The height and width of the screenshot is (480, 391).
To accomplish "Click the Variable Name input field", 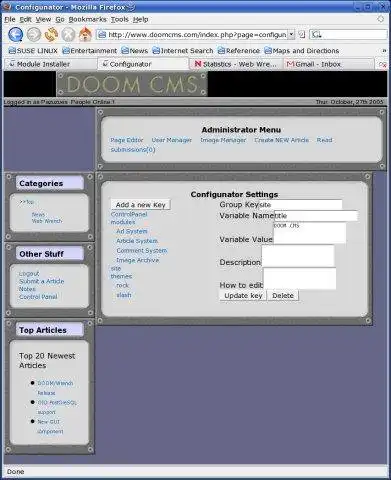I will coord(316,216).
